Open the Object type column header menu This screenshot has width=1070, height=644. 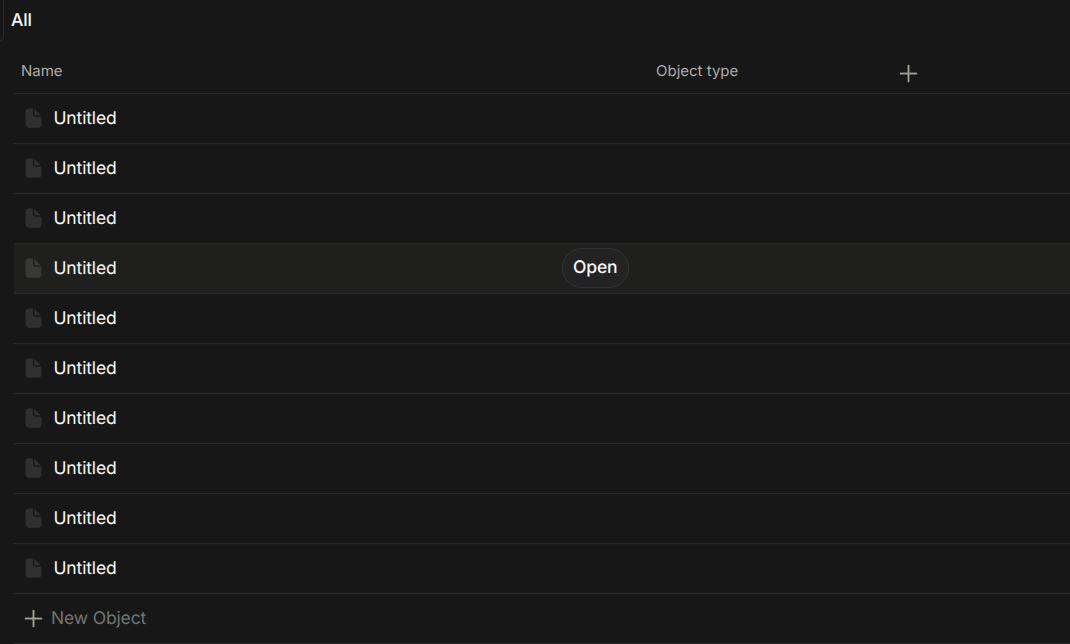click(x=697, y=71)
